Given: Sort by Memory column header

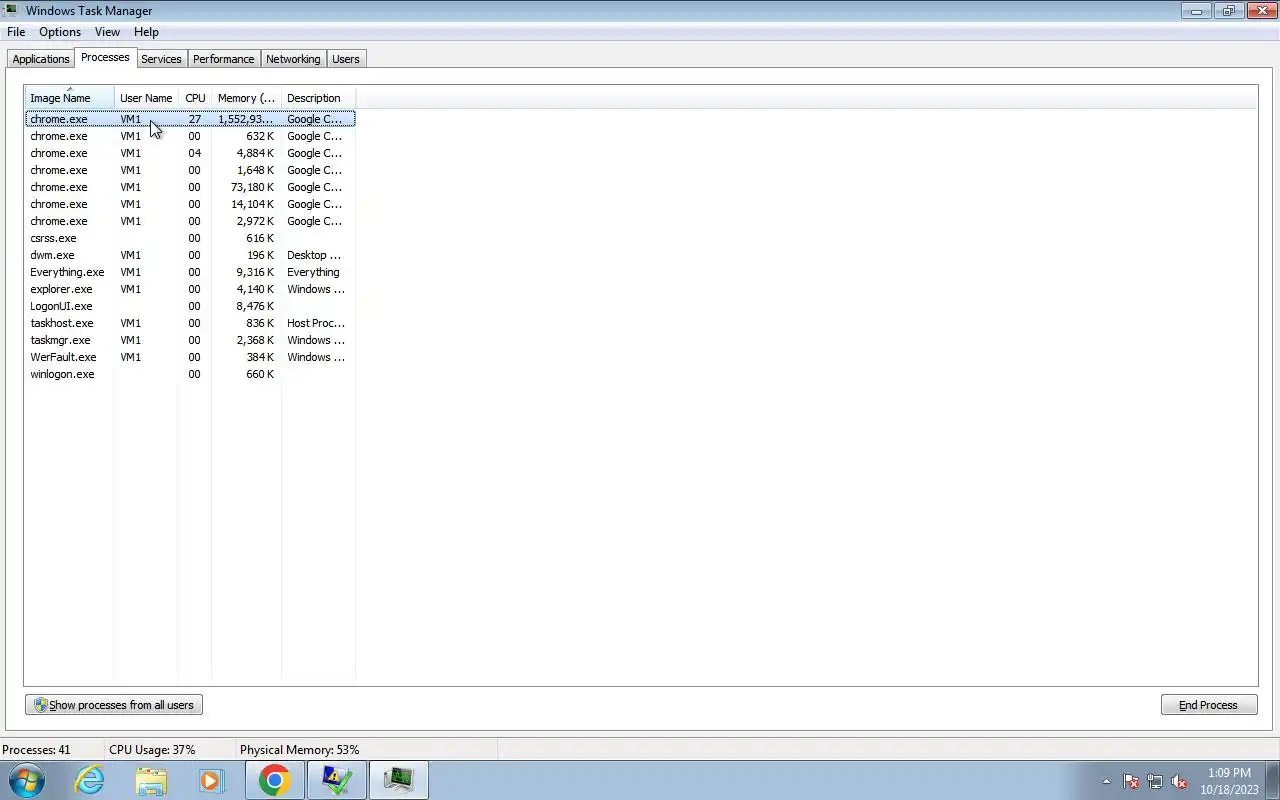Looking at the screenshot, I should [x=246, y=98].
